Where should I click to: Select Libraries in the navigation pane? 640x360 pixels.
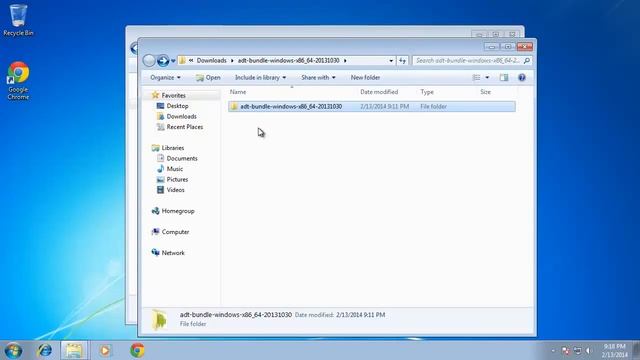[173, 148]
